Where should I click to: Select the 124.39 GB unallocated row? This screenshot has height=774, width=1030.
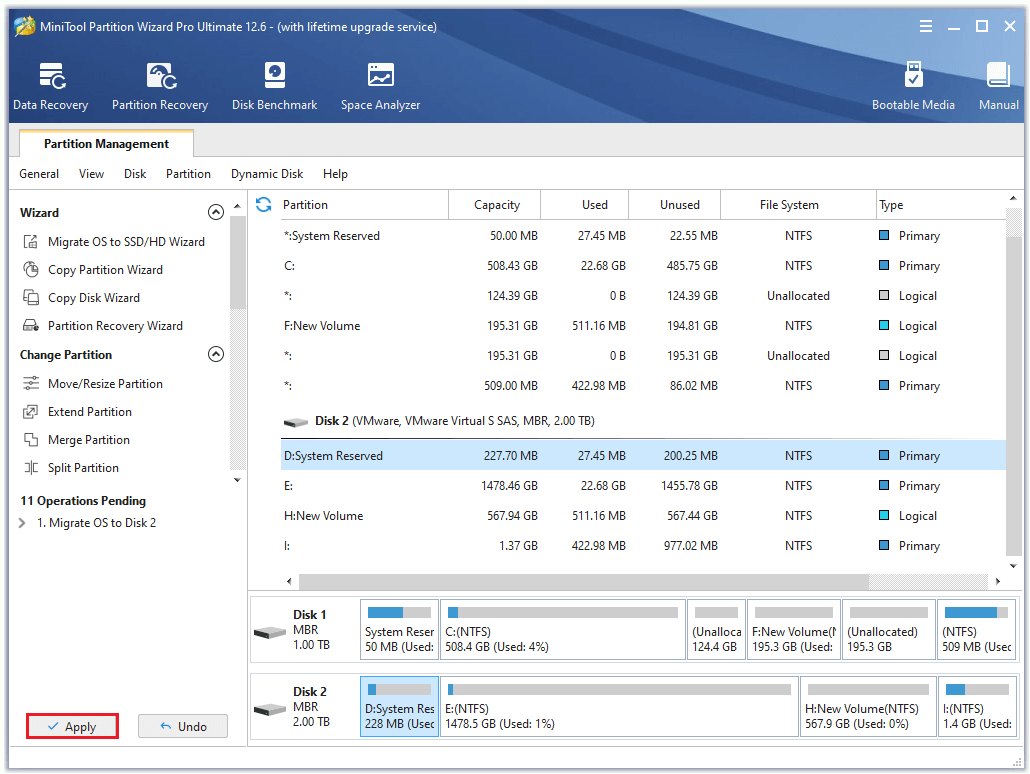click(x=643, y=296)
